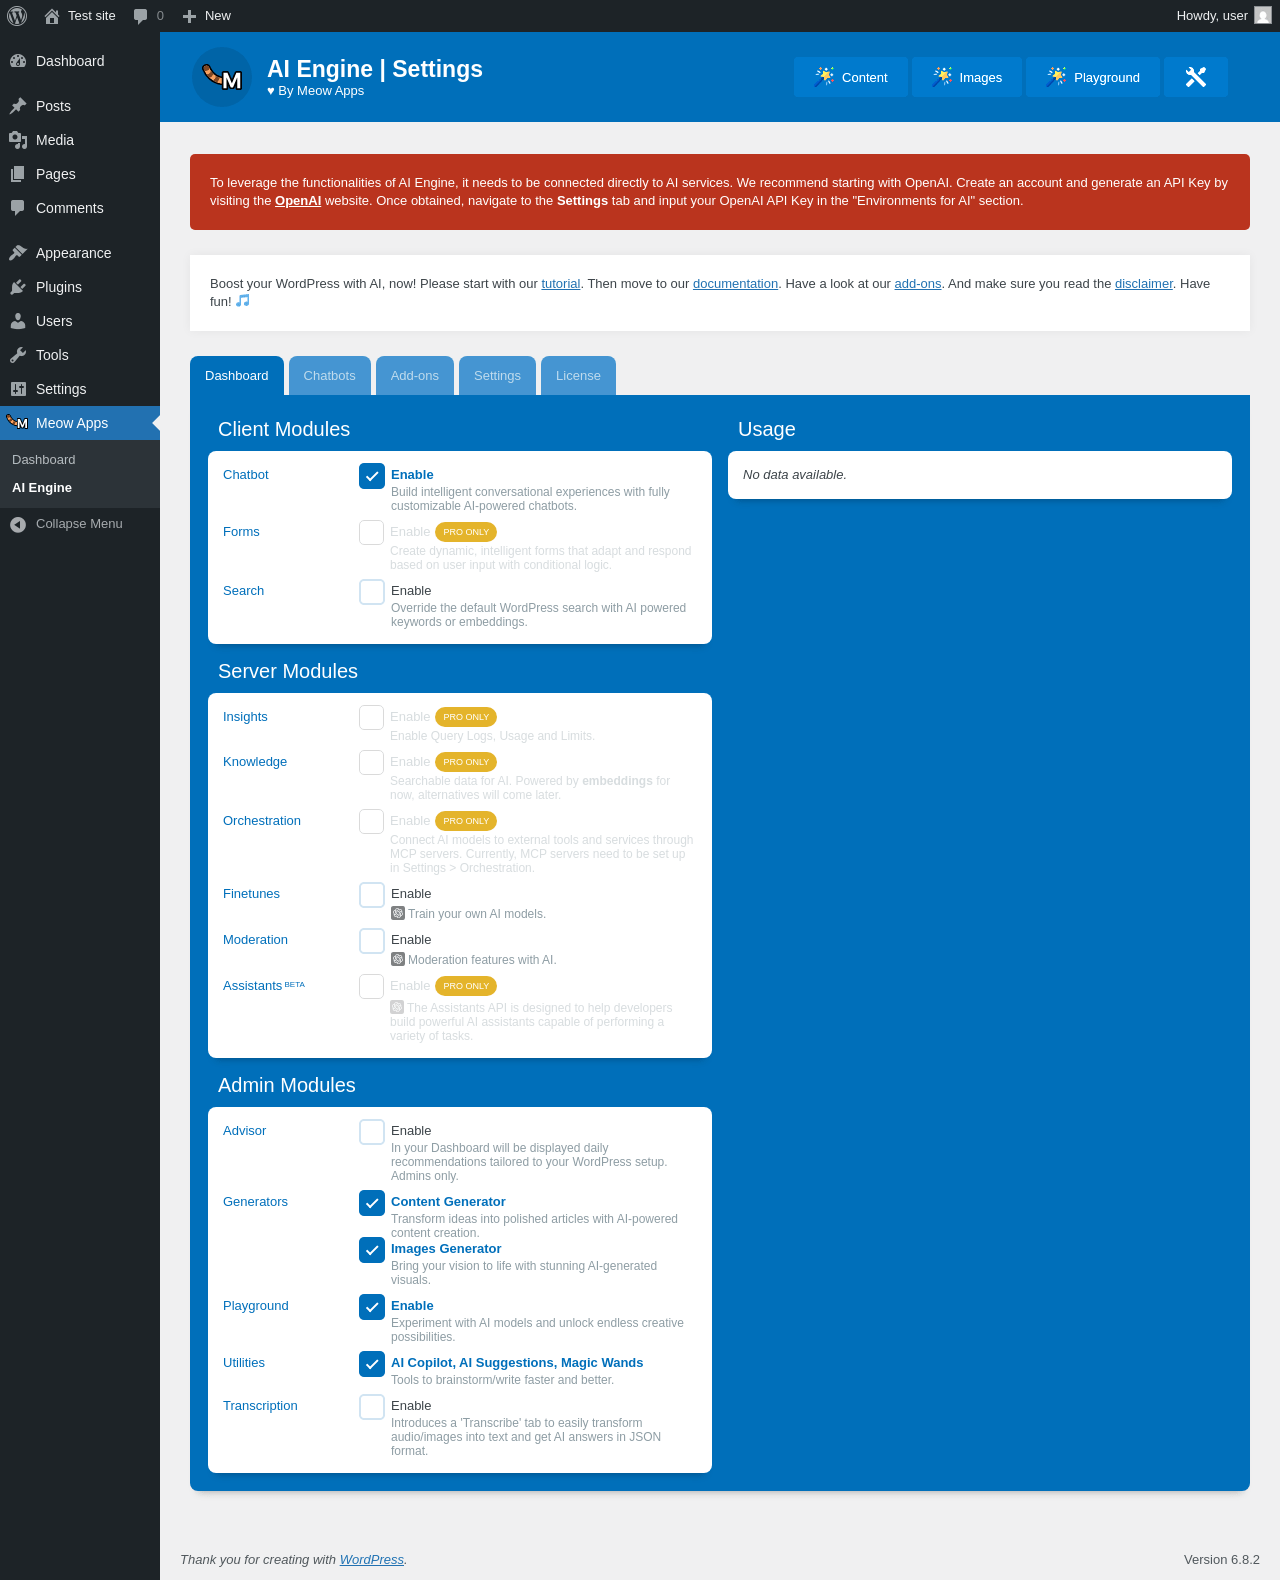Click the Settings sliders icon in the sidebar
The height and width of the screenshot is (1580, 1280).
(18, 389)
